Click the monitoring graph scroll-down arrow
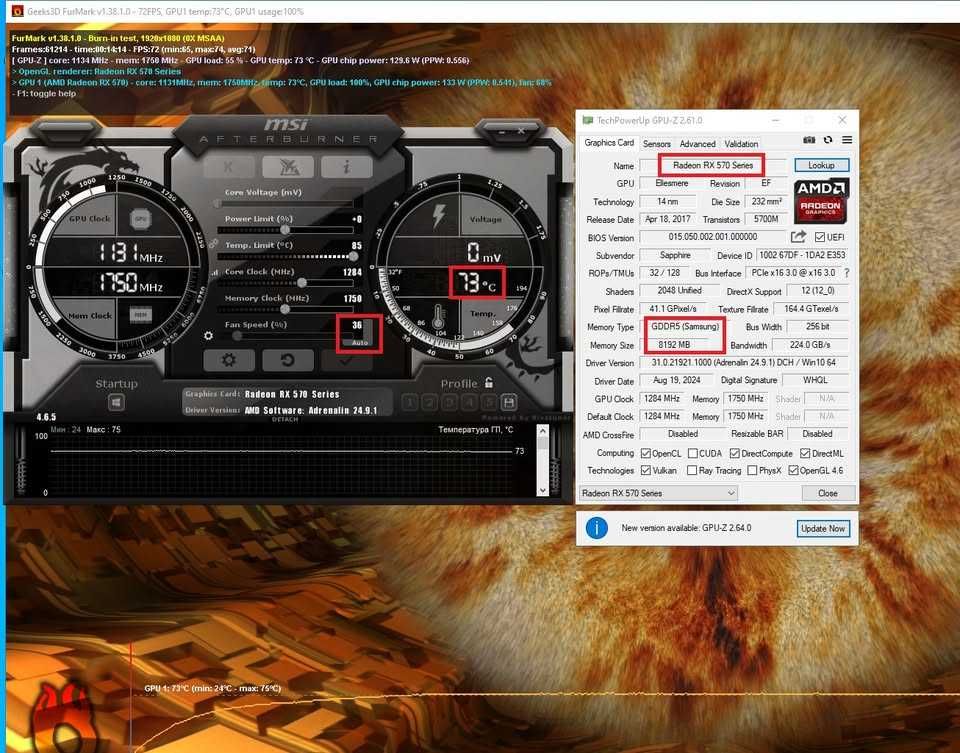 pos(542,490)
